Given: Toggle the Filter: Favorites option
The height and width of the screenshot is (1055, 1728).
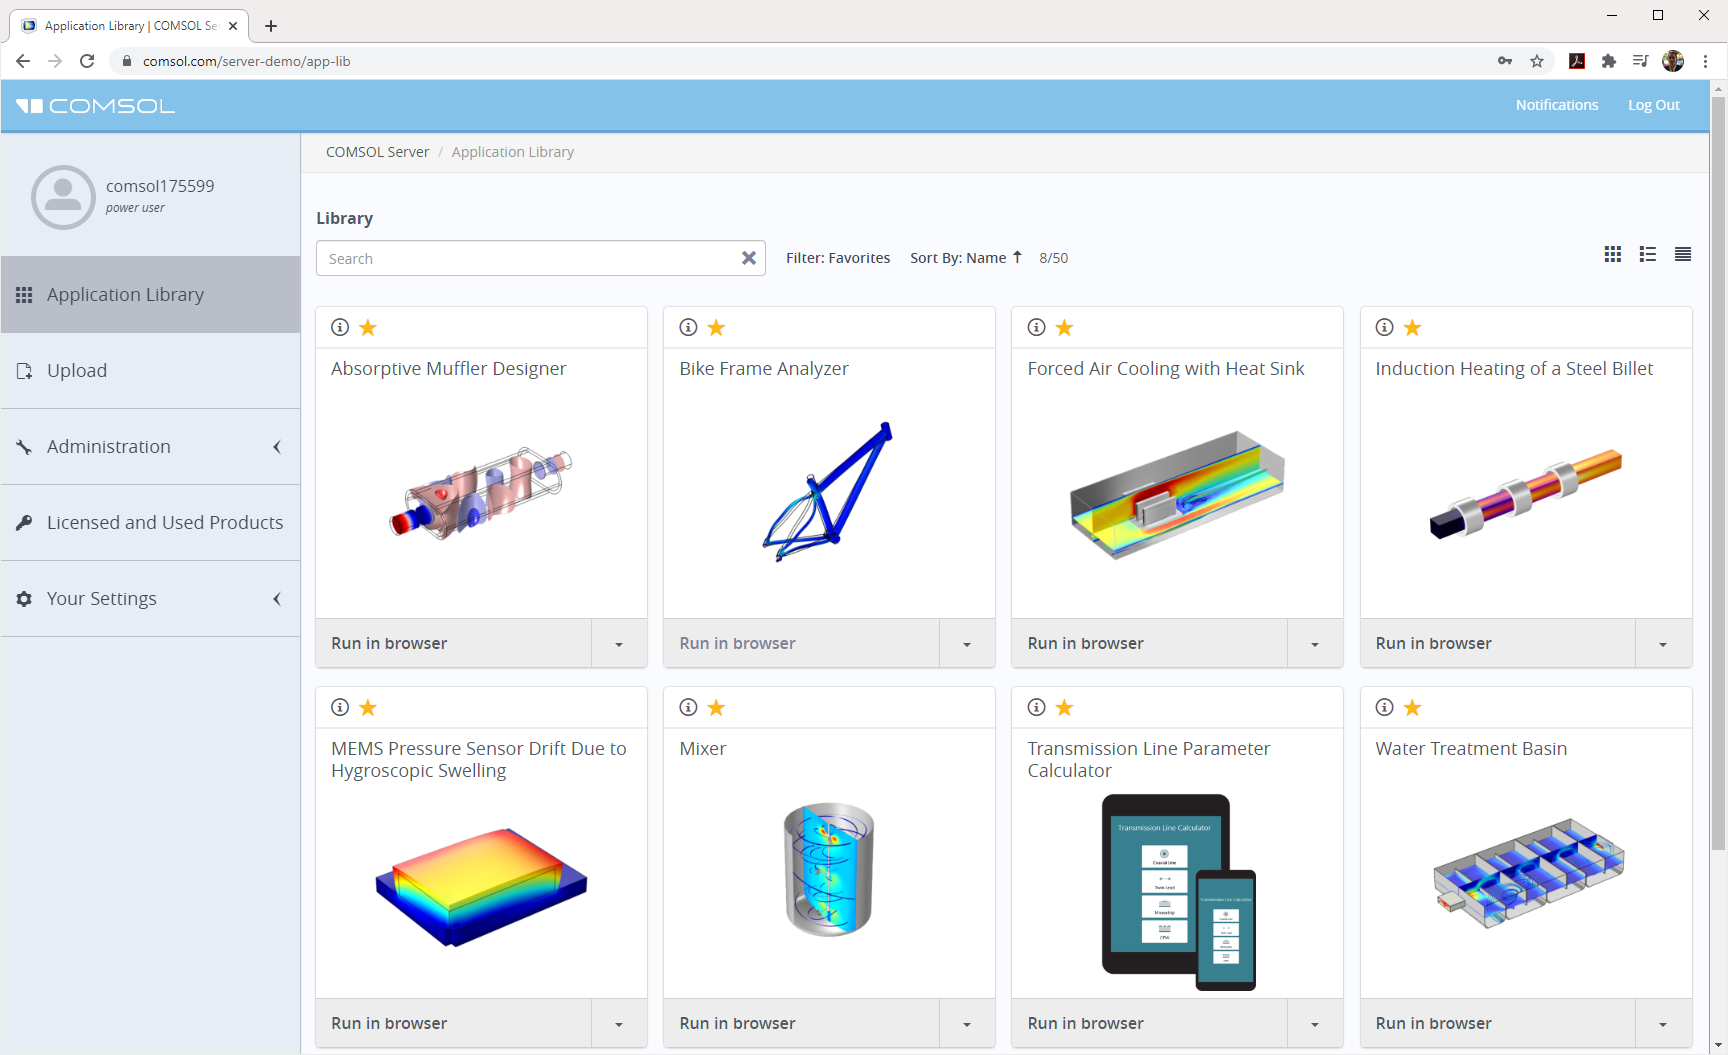Looking at the screenshot, I should pos(838,258).
